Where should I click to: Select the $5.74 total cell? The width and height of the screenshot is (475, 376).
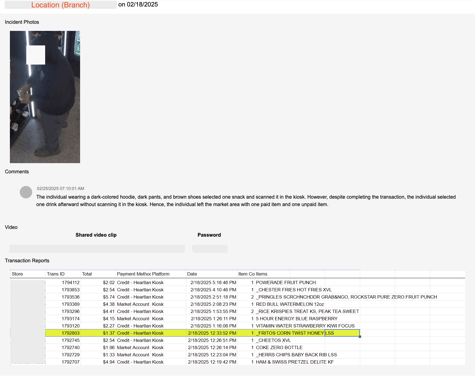pyautogui.click(x=109, y=297)
